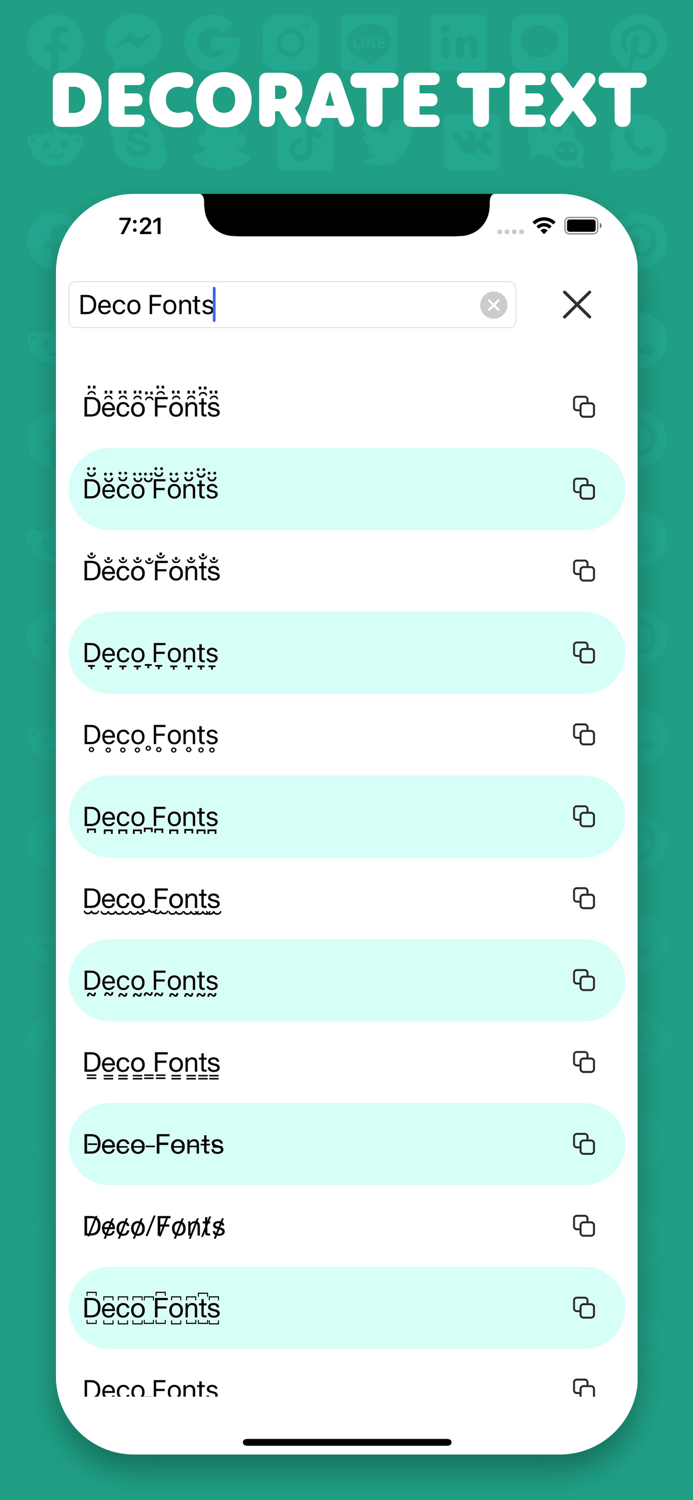Select the boxed Deco Fonts preview
Viewport: 693px width, 1500px height.
(x=151, y=1307)
